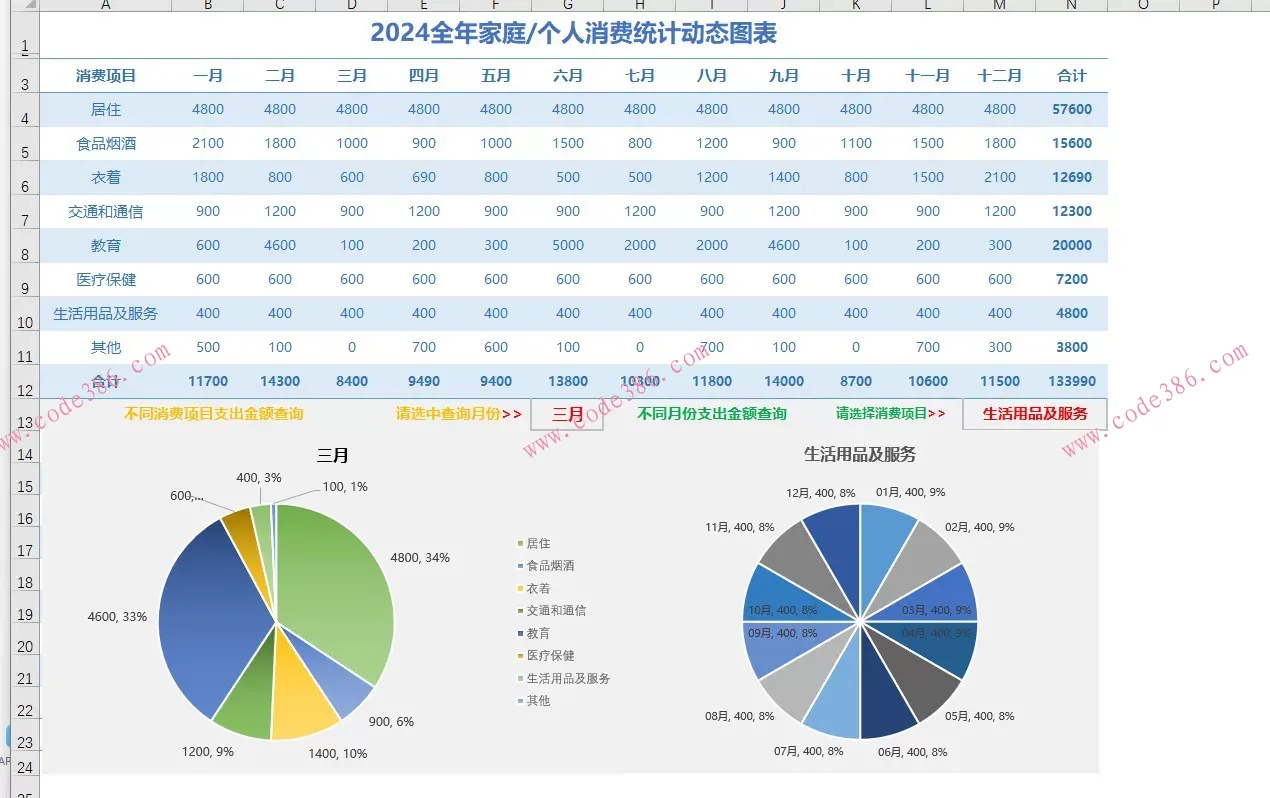Select the 一月 table header cell
The image size is (1270, 798).
pyautogui.click(x=208, y=76)
